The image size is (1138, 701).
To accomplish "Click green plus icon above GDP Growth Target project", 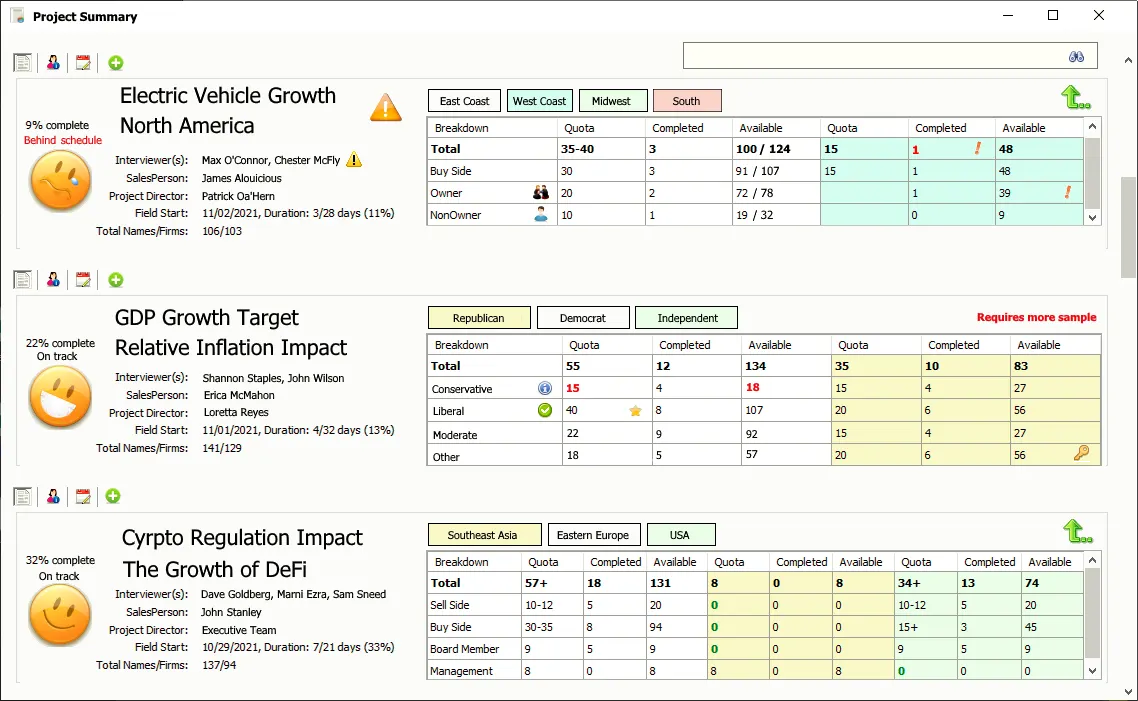I will [x=115, y=280].
